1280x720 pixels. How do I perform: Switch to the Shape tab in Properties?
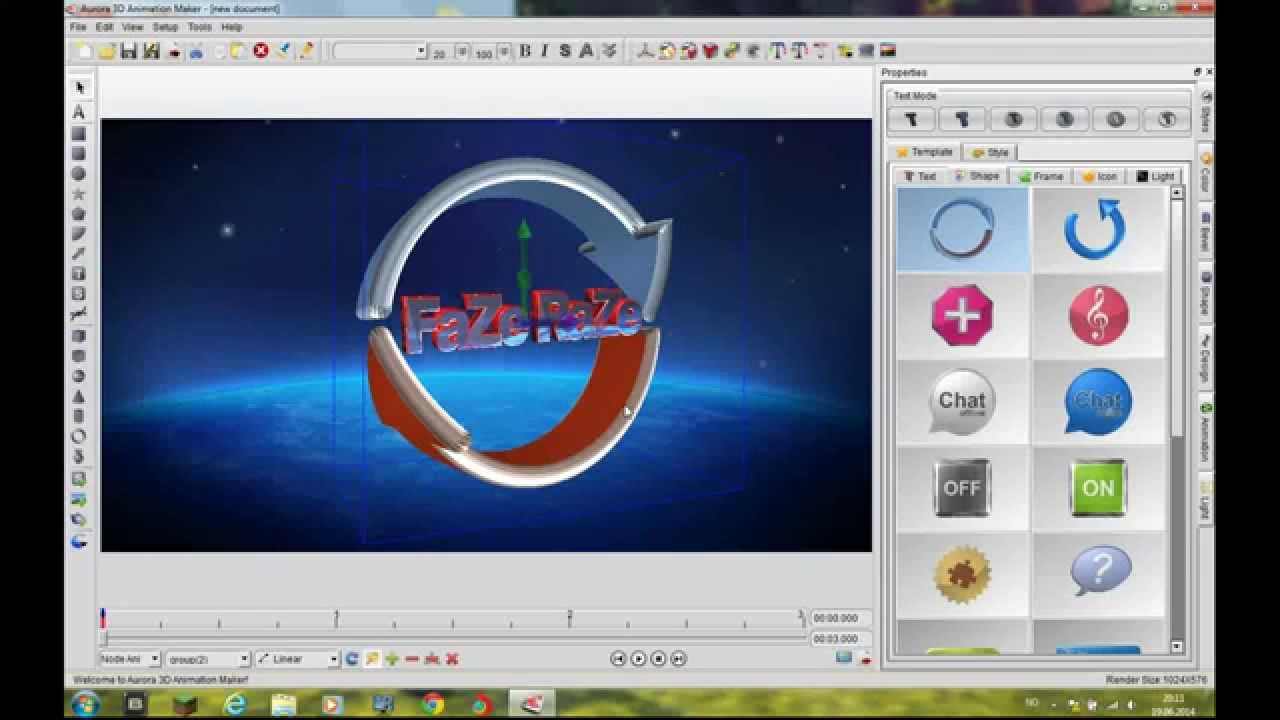click(978, 176)
